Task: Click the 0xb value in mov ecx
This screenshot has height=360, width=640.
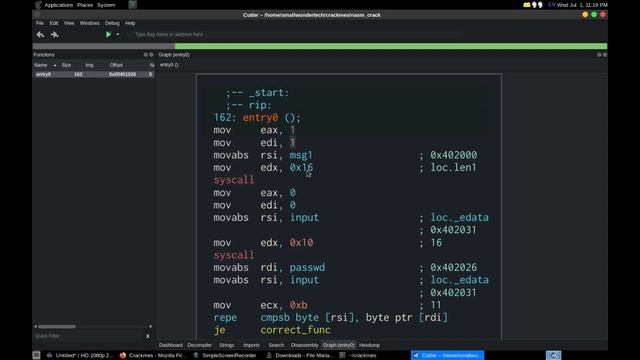Action: (x=298, y=305)
